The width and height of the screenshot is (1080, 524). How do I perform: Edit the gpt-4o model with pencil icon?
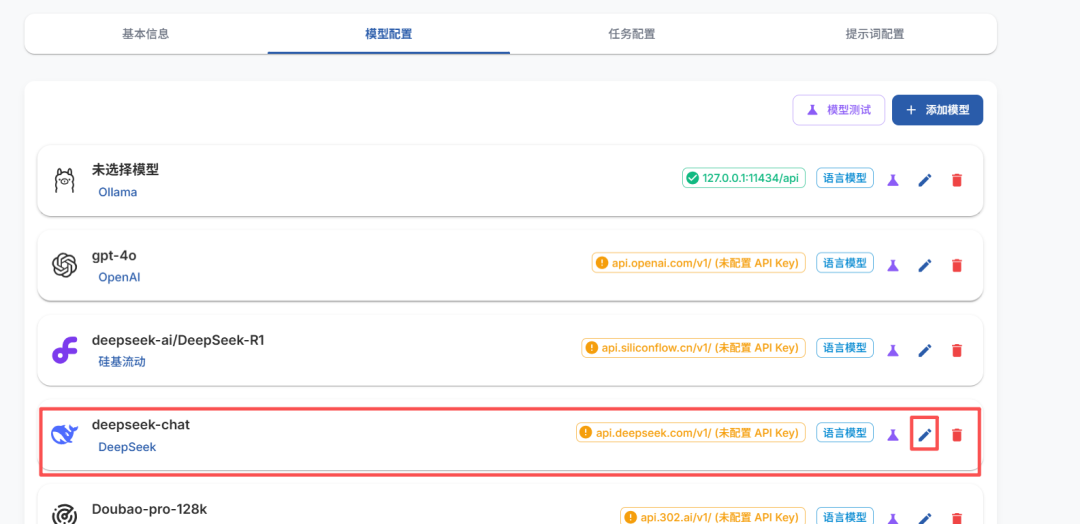point(925,265)
